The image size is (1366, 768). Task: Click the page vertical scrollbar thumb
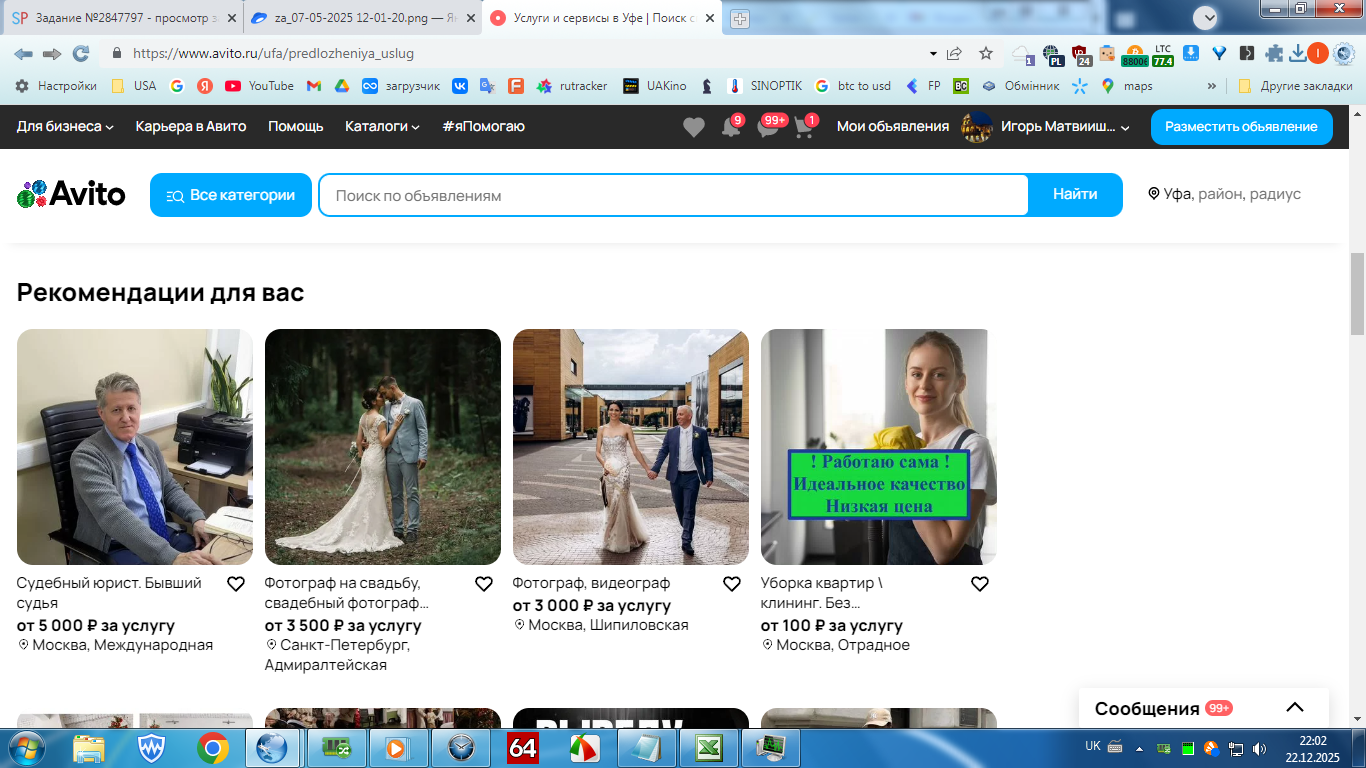tap(1358, 294)
